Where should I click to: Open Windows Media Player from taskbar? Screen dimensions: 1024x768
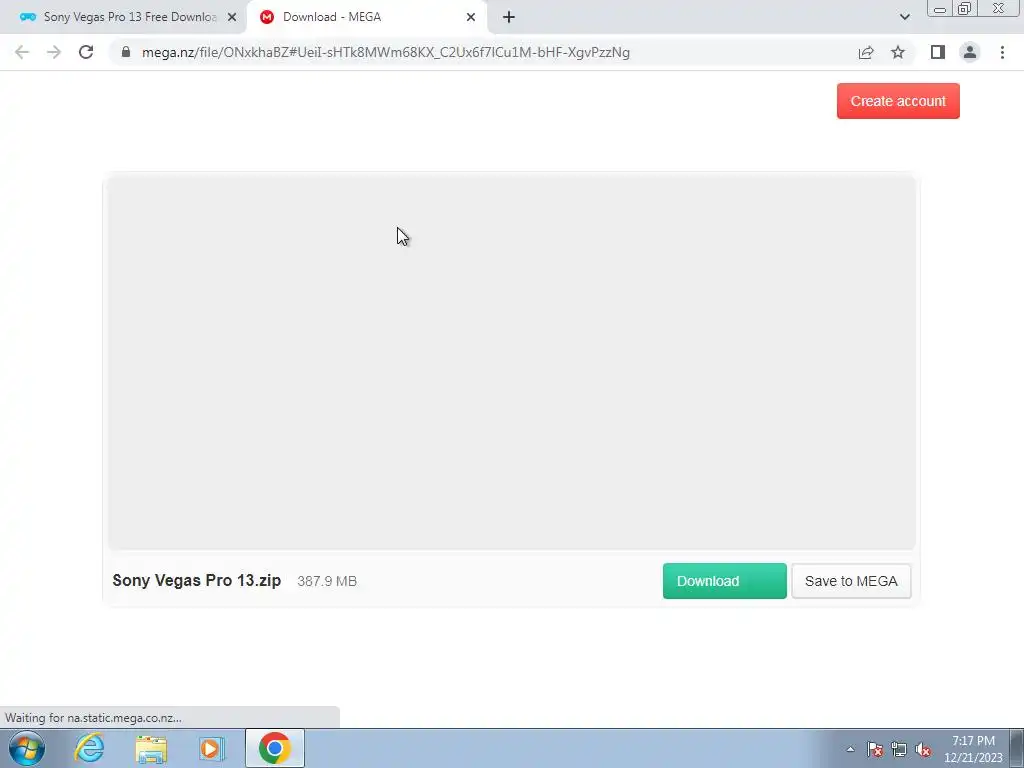tap(212, 748)
